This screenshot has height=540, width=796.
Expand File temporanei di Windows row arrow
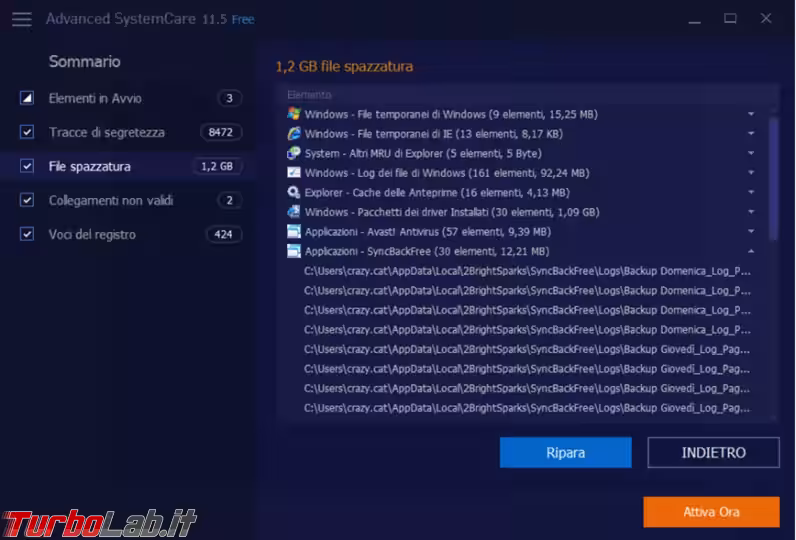click(x=751, y=114)
